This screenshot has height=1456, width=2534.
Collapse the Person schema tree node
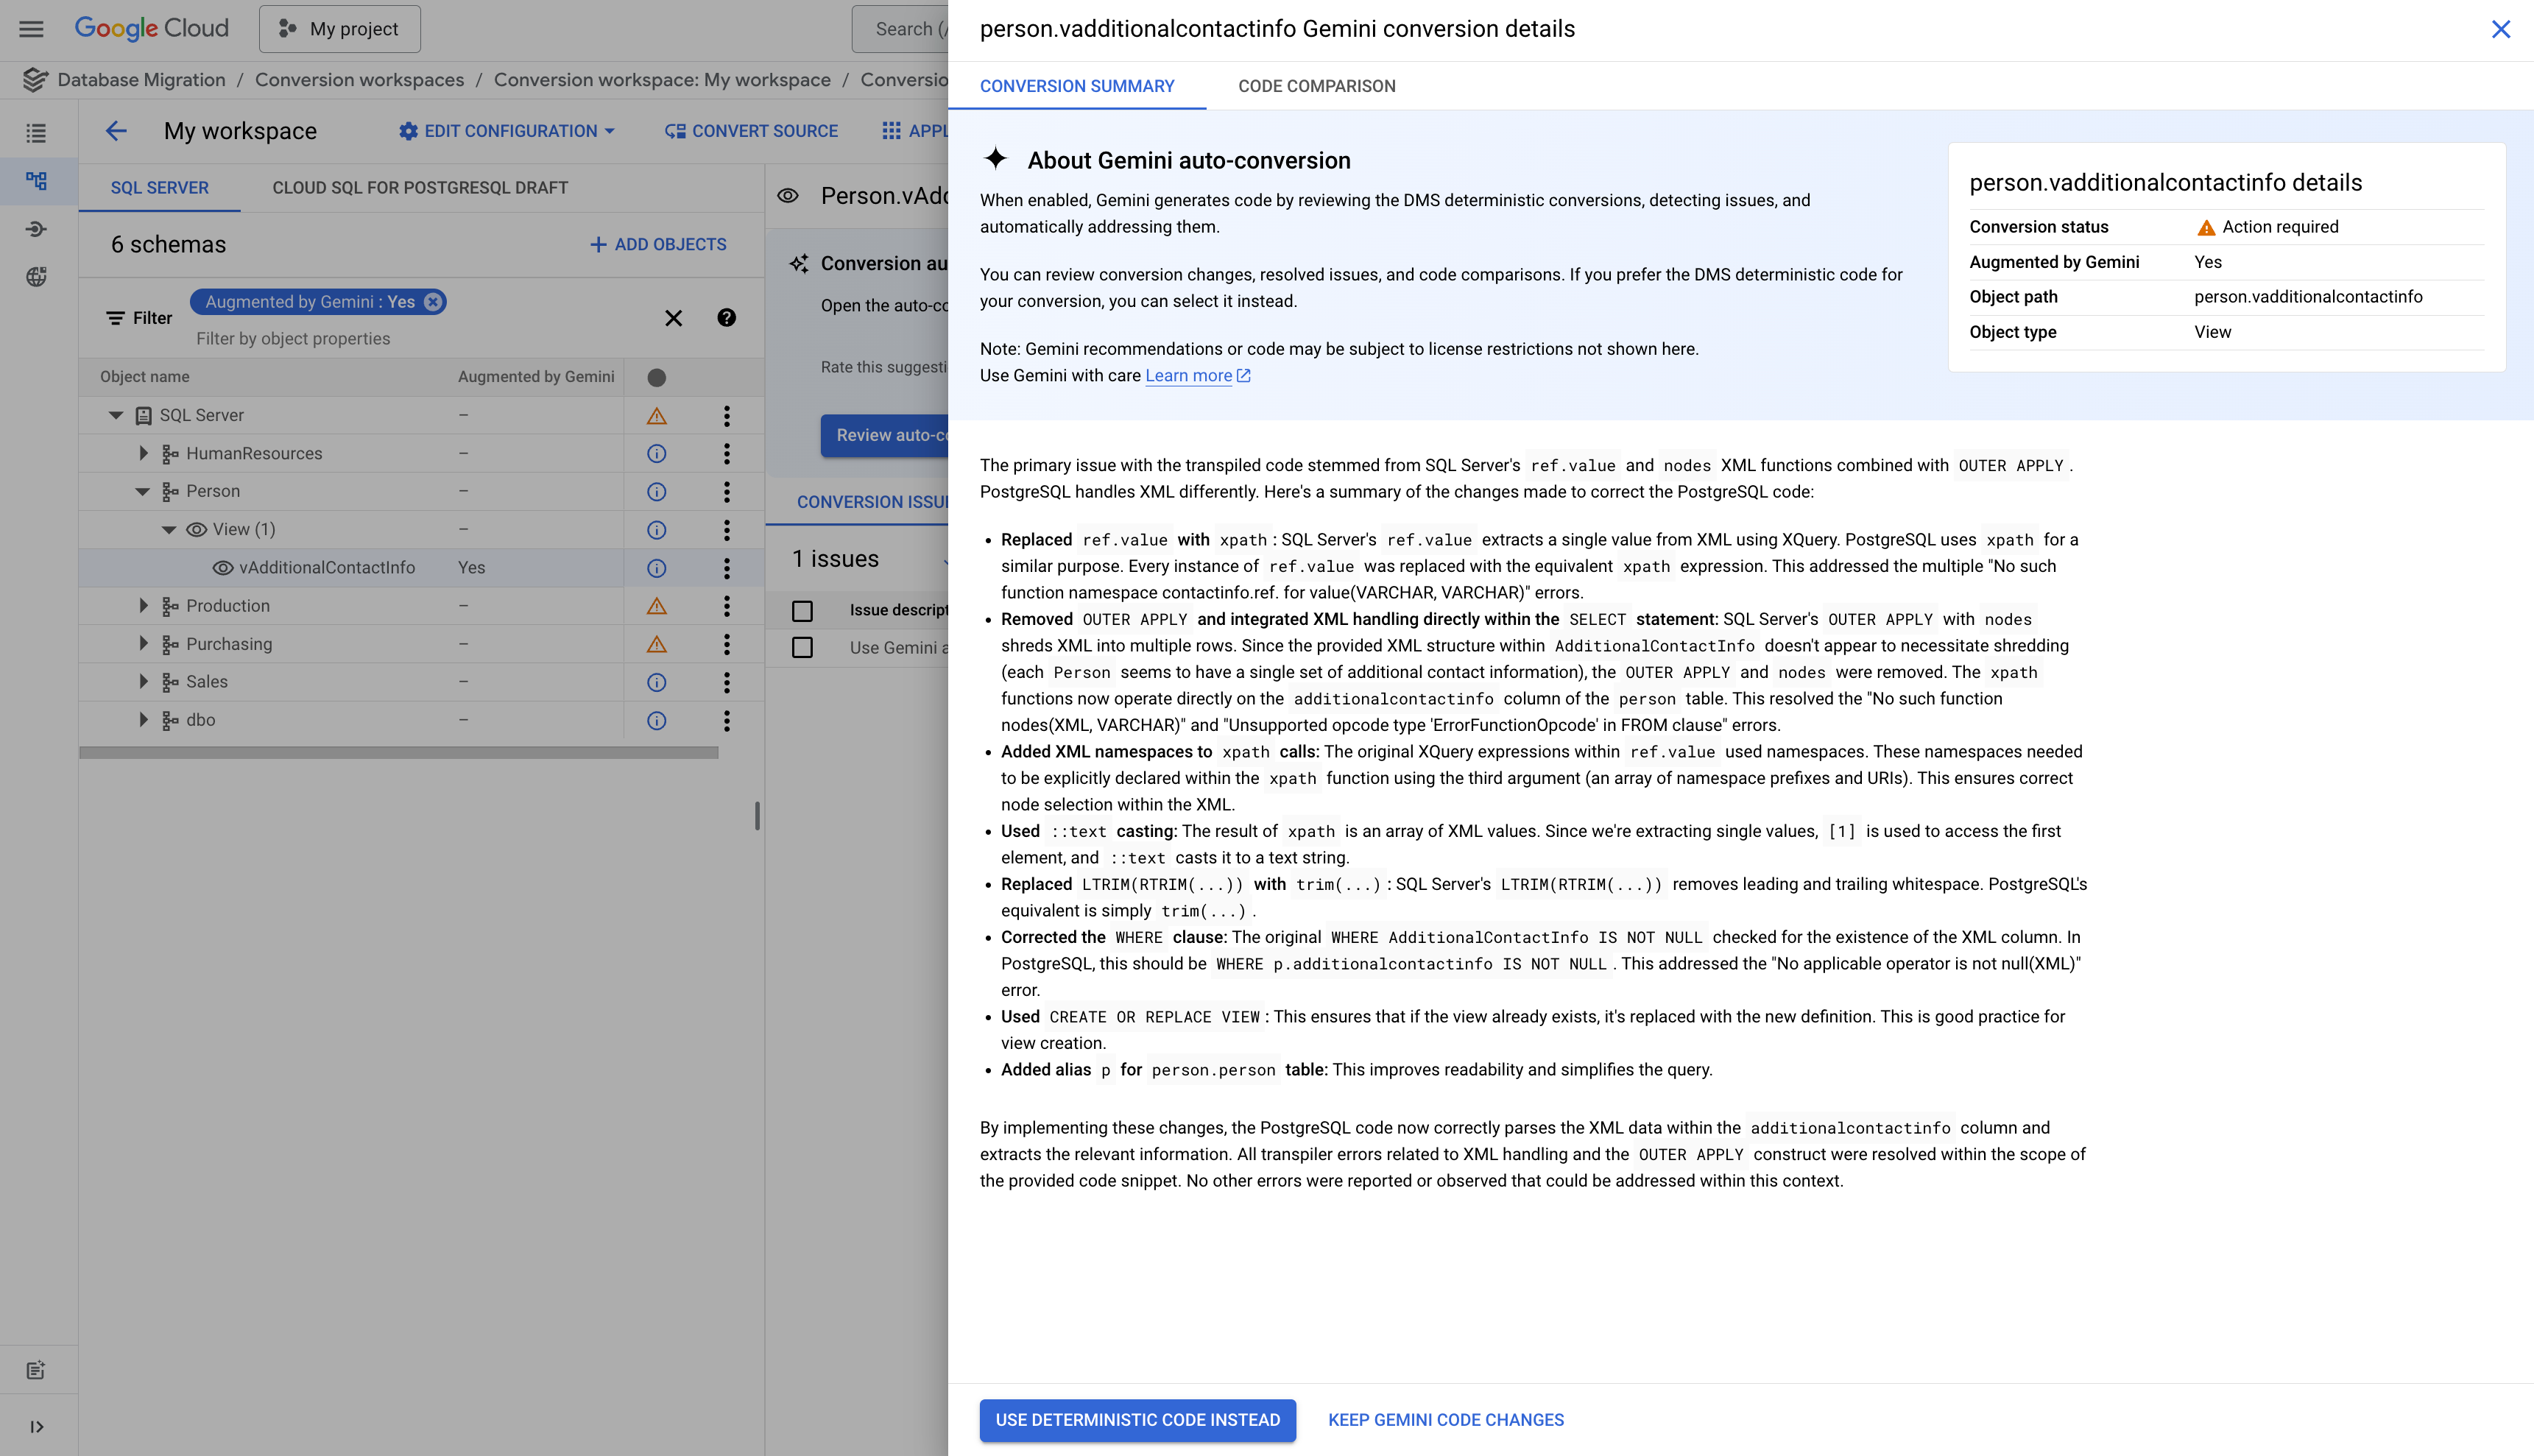click(x=142, y=491)
